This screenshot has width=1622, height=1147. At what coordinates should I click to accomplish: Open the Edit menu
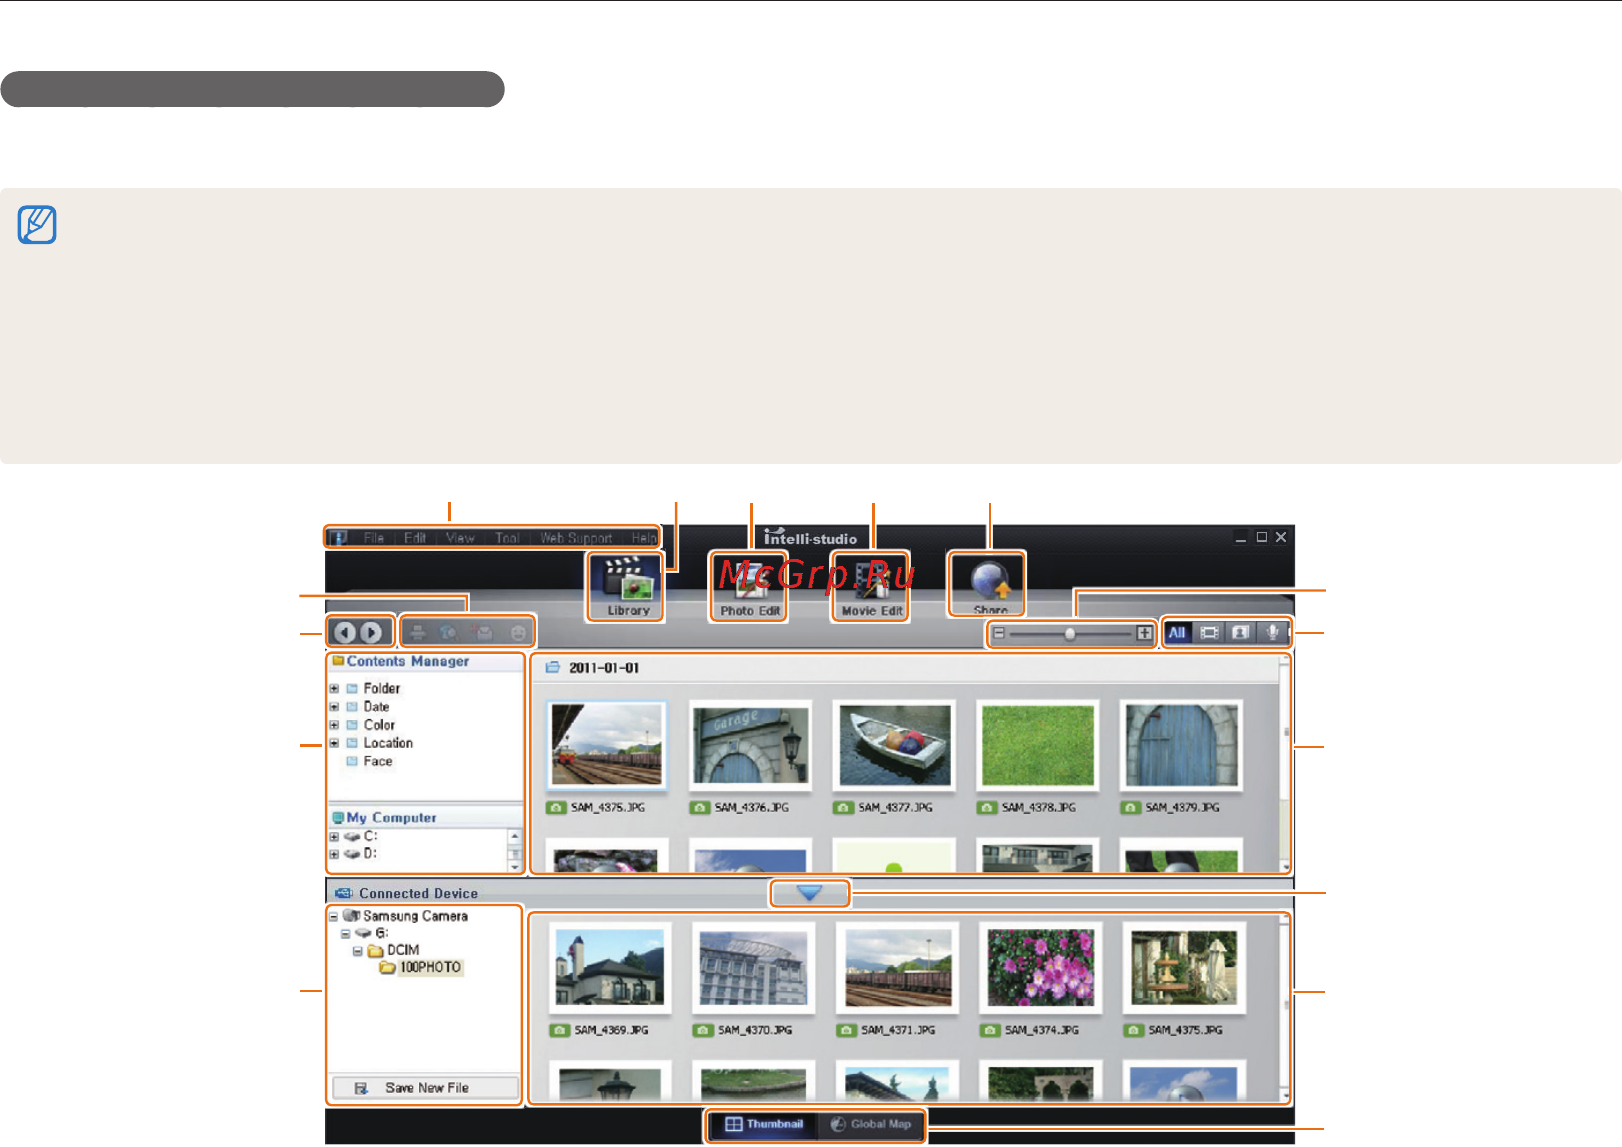[x=415, y=538]
